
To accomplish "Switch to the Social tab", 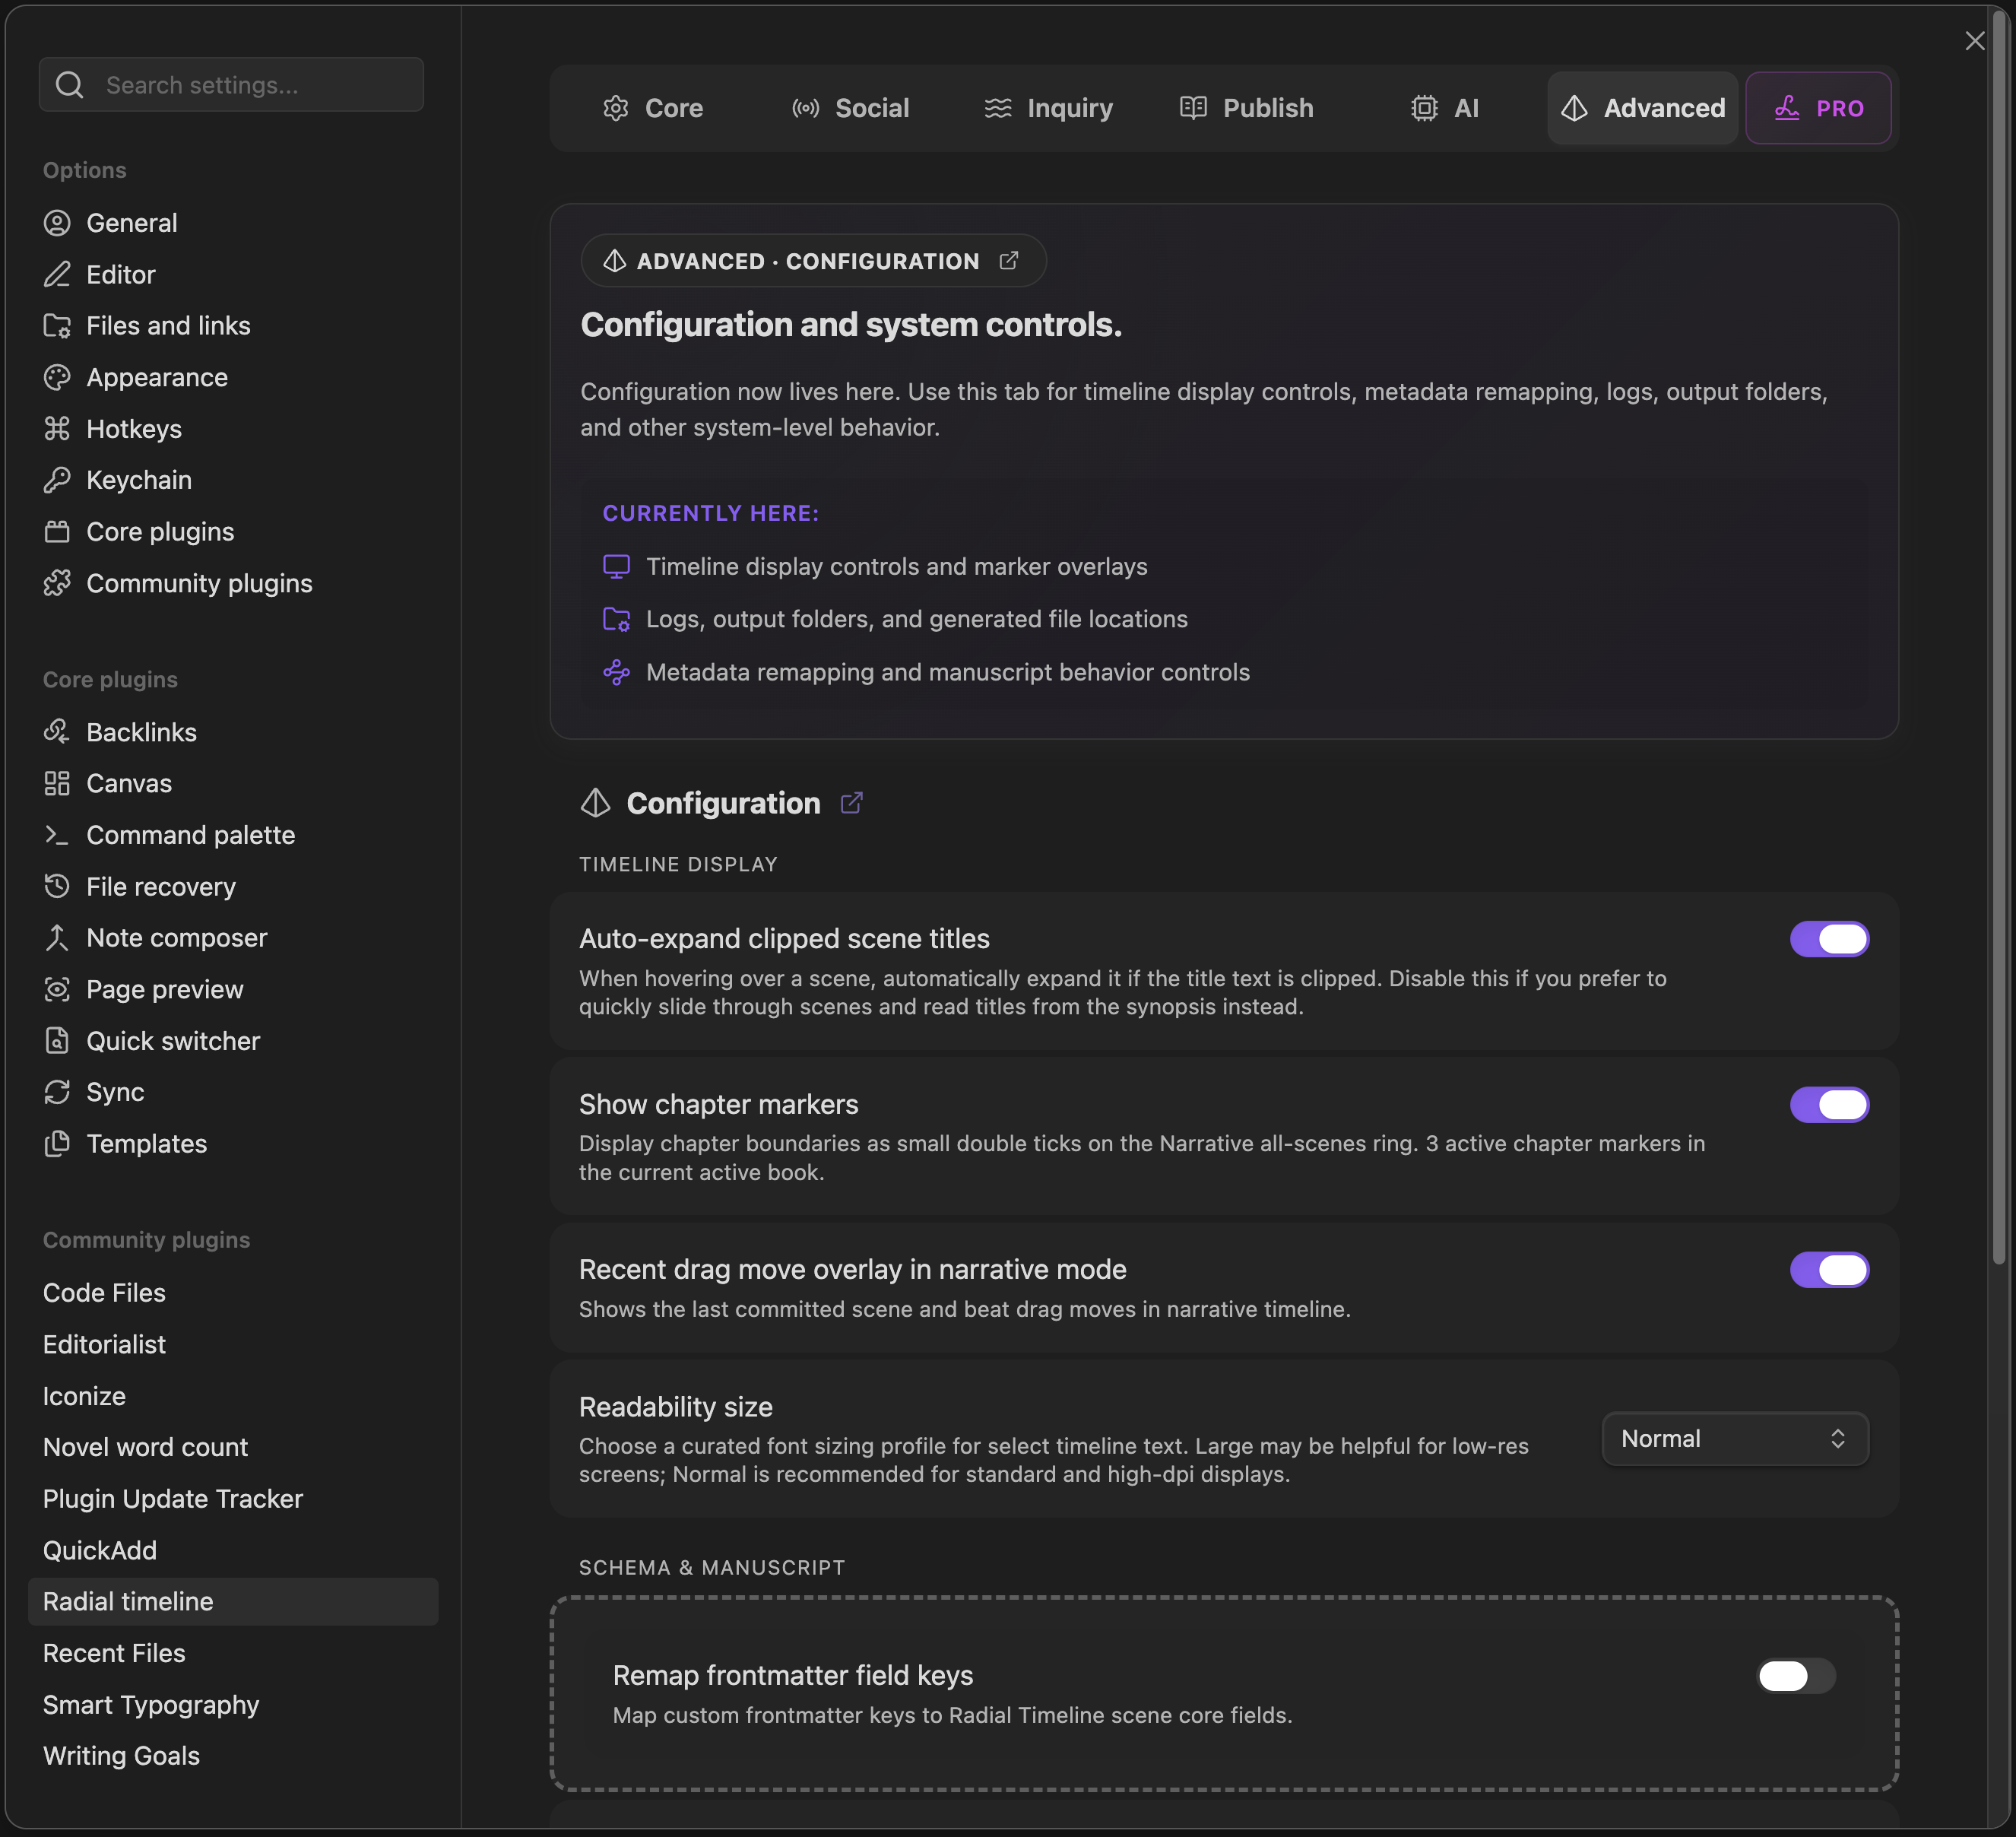I will click(x=850, y=108).
